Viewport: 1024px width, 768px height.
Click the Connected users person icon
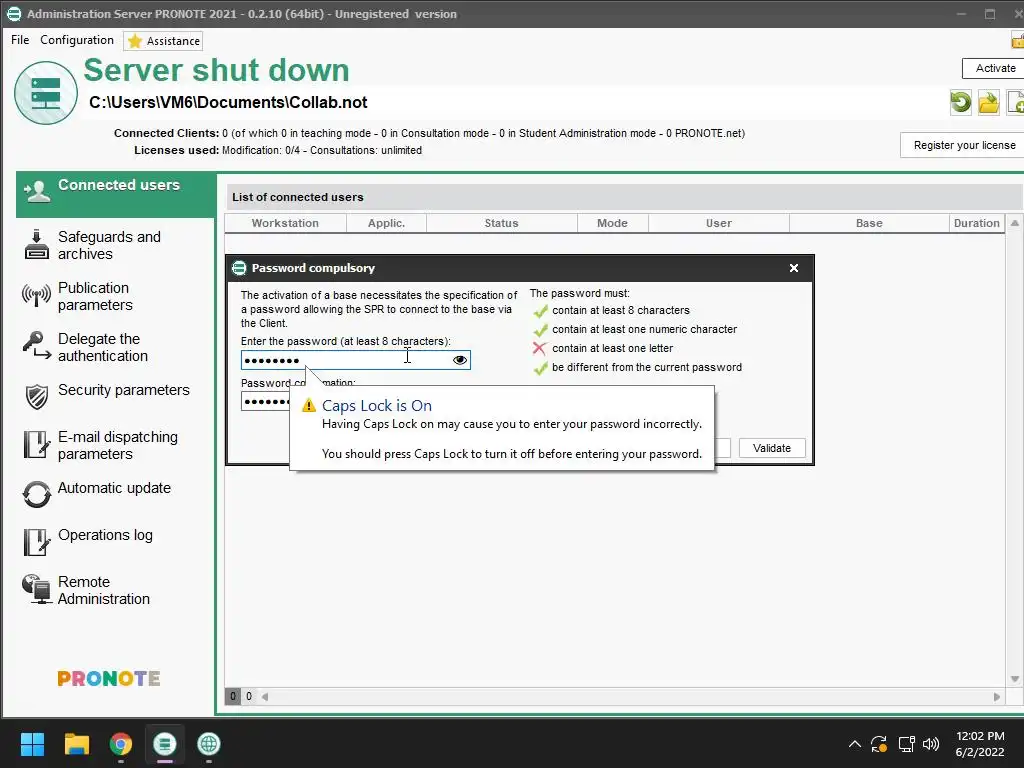pos(37,191)
